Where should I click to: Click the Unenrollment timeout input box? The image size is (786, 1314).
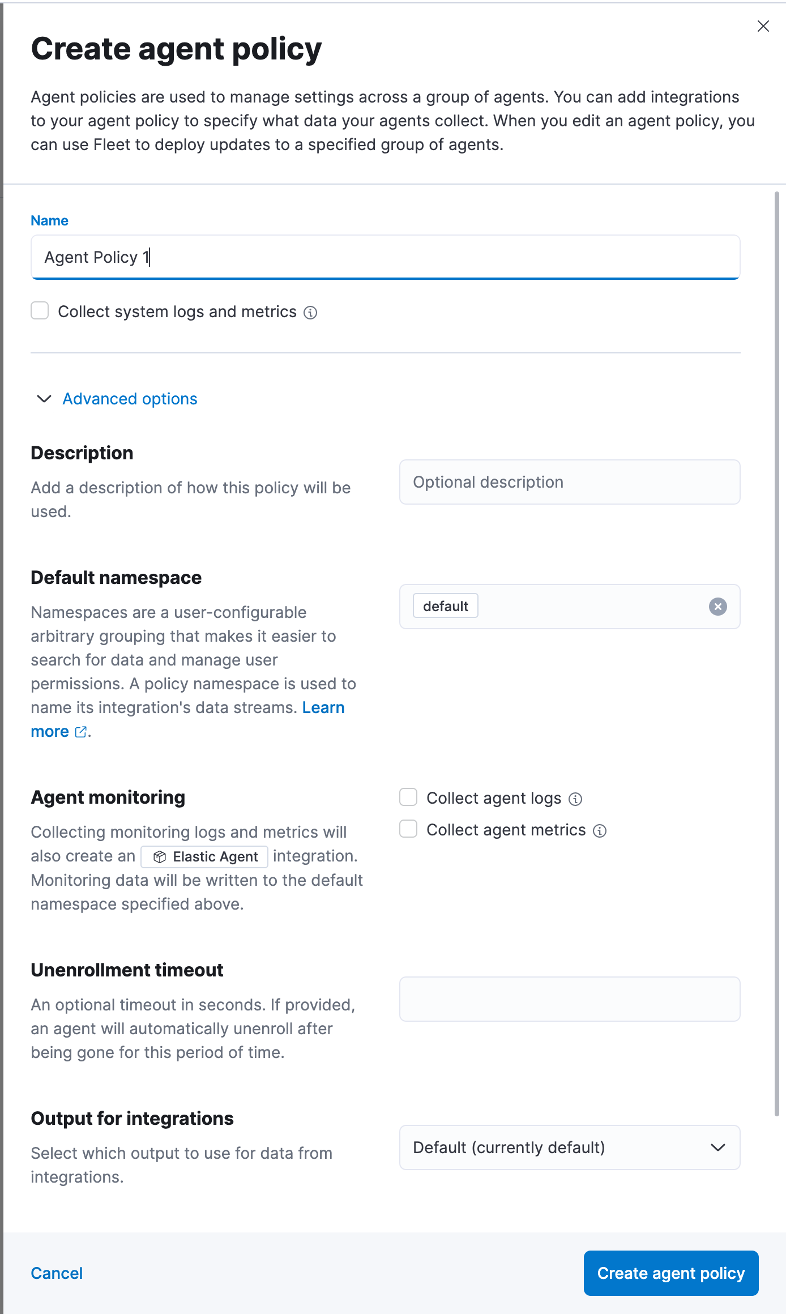(x=570, y=999)
